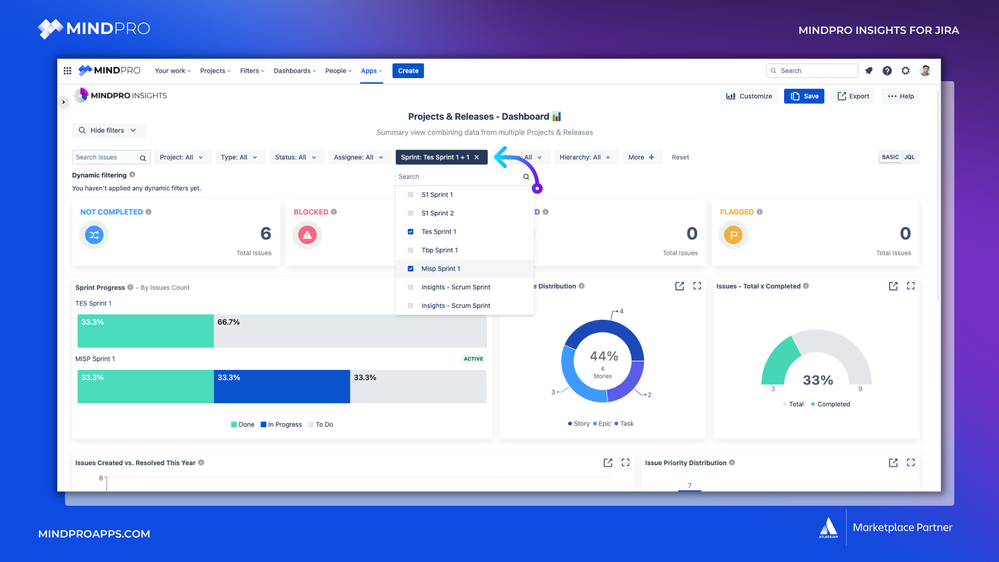The width and height of the screenshot is (999, 562).
Task: Open the Apps menu
Action: (x=371, y=71)
